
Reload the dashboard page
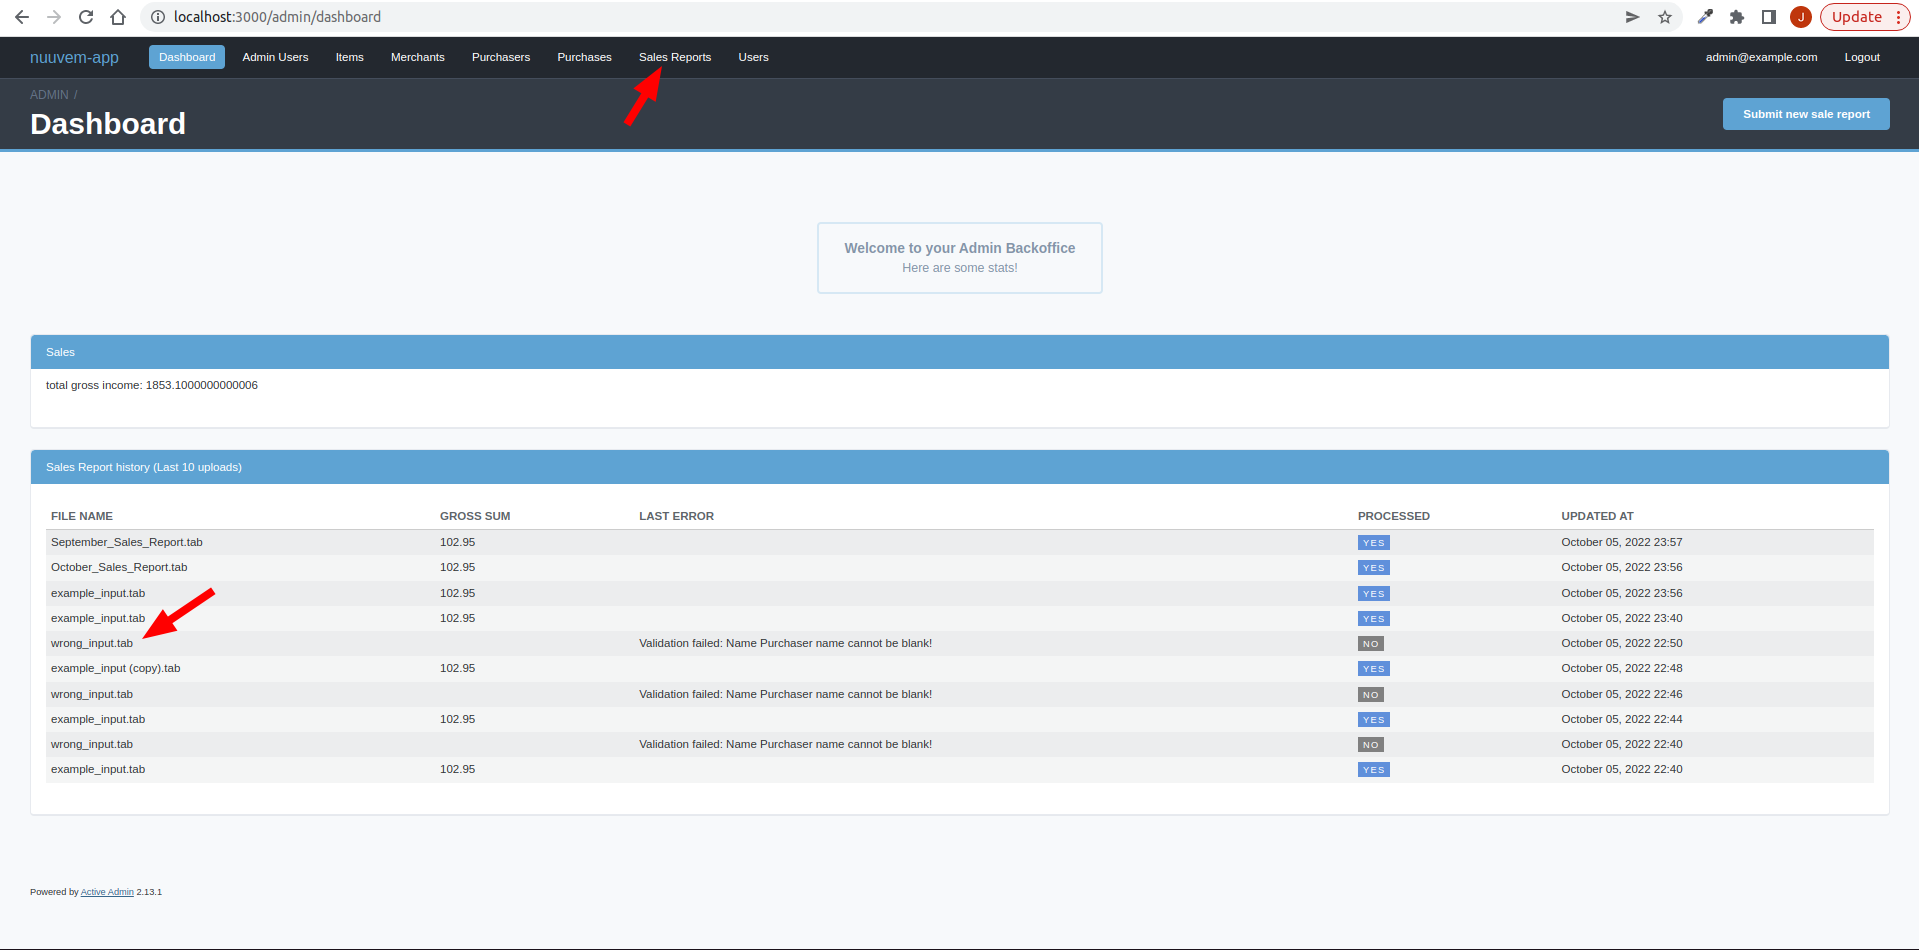pyautogui.click(x=86, y=17)
